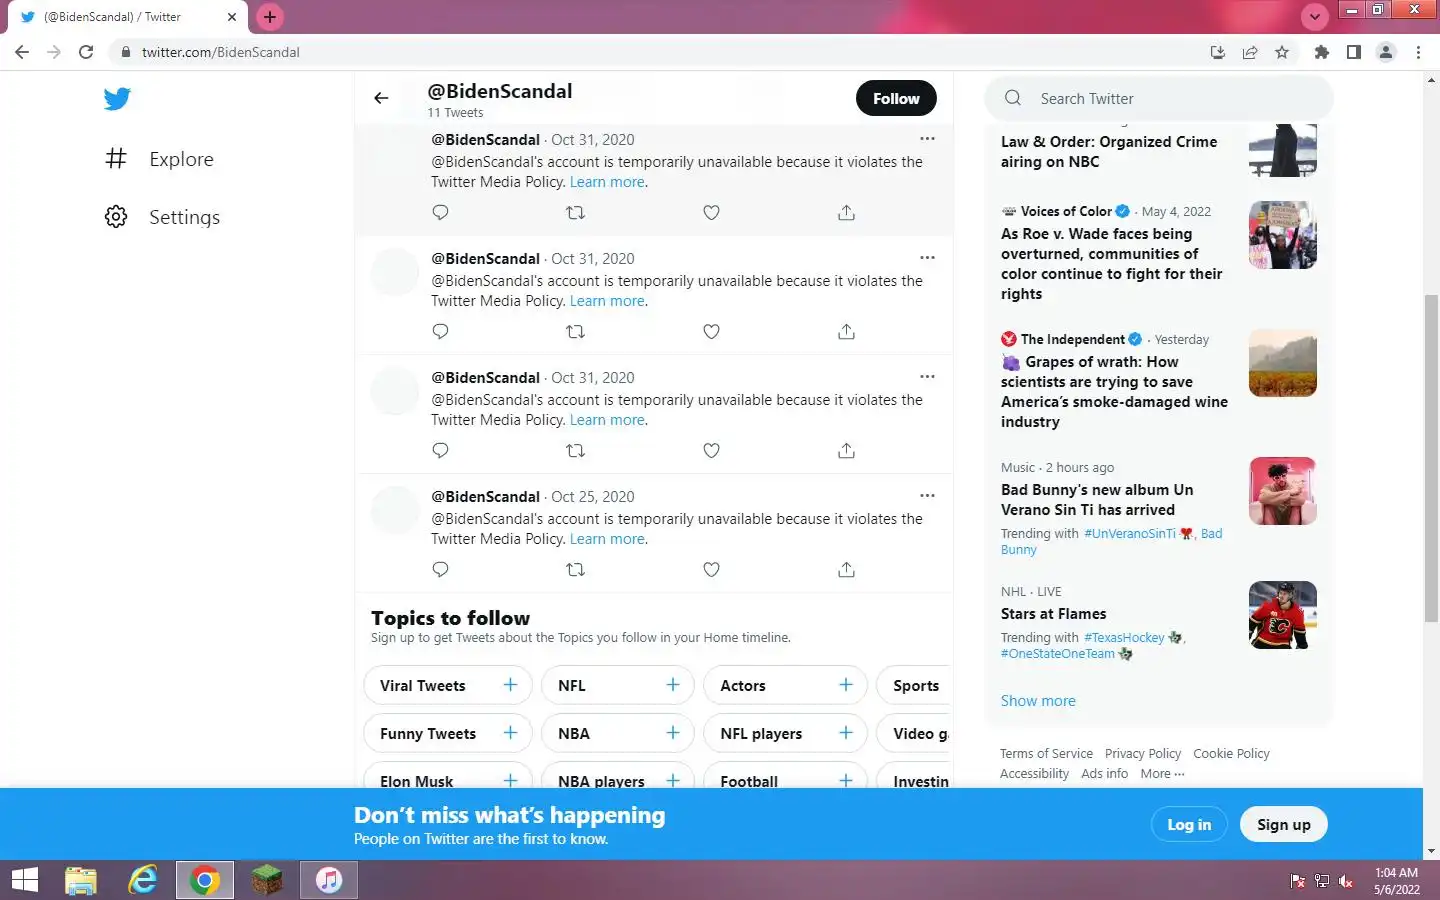Follow the @BidenScandal account
Image resolution: width=1440 pixels, height=900 pixels.
click(x=896, y=98)
